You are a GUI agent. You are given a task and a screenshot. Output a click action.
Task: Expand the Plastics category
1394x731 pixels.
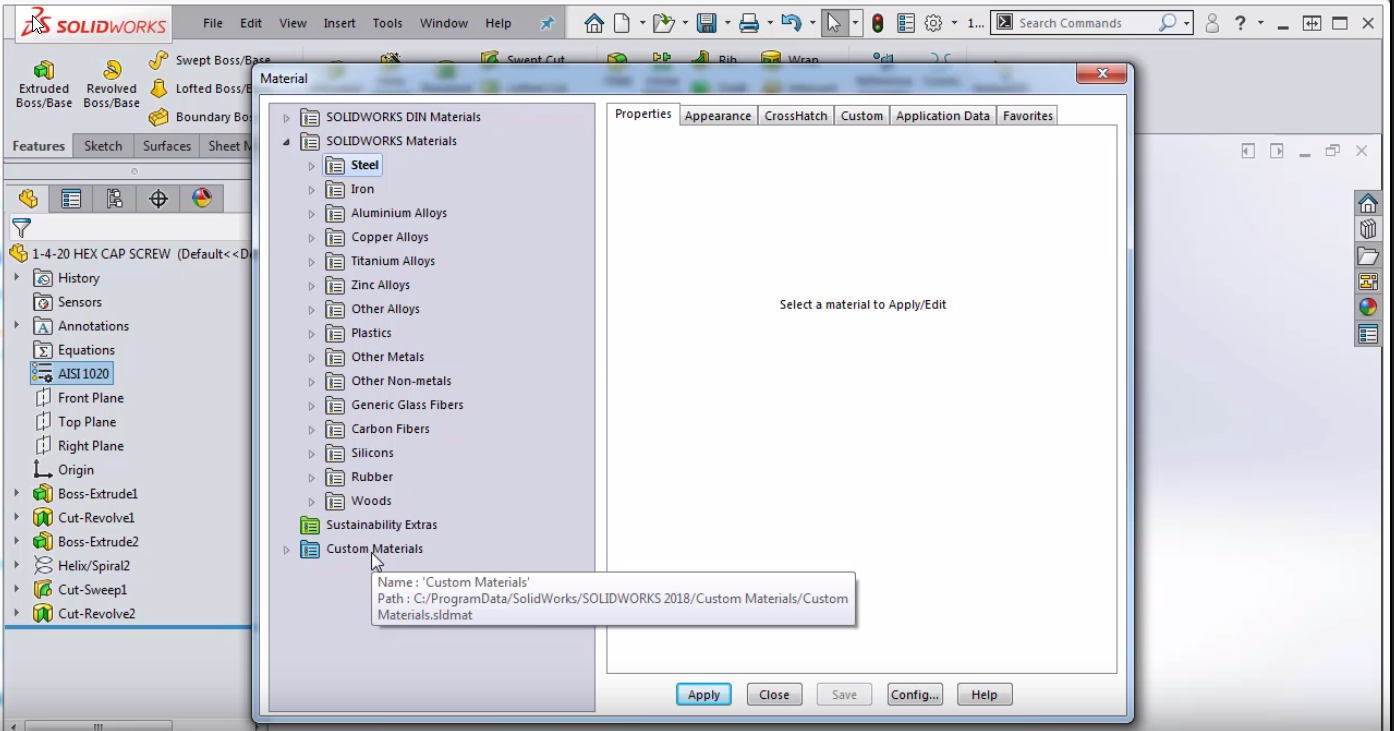click(x=311, y=334)
